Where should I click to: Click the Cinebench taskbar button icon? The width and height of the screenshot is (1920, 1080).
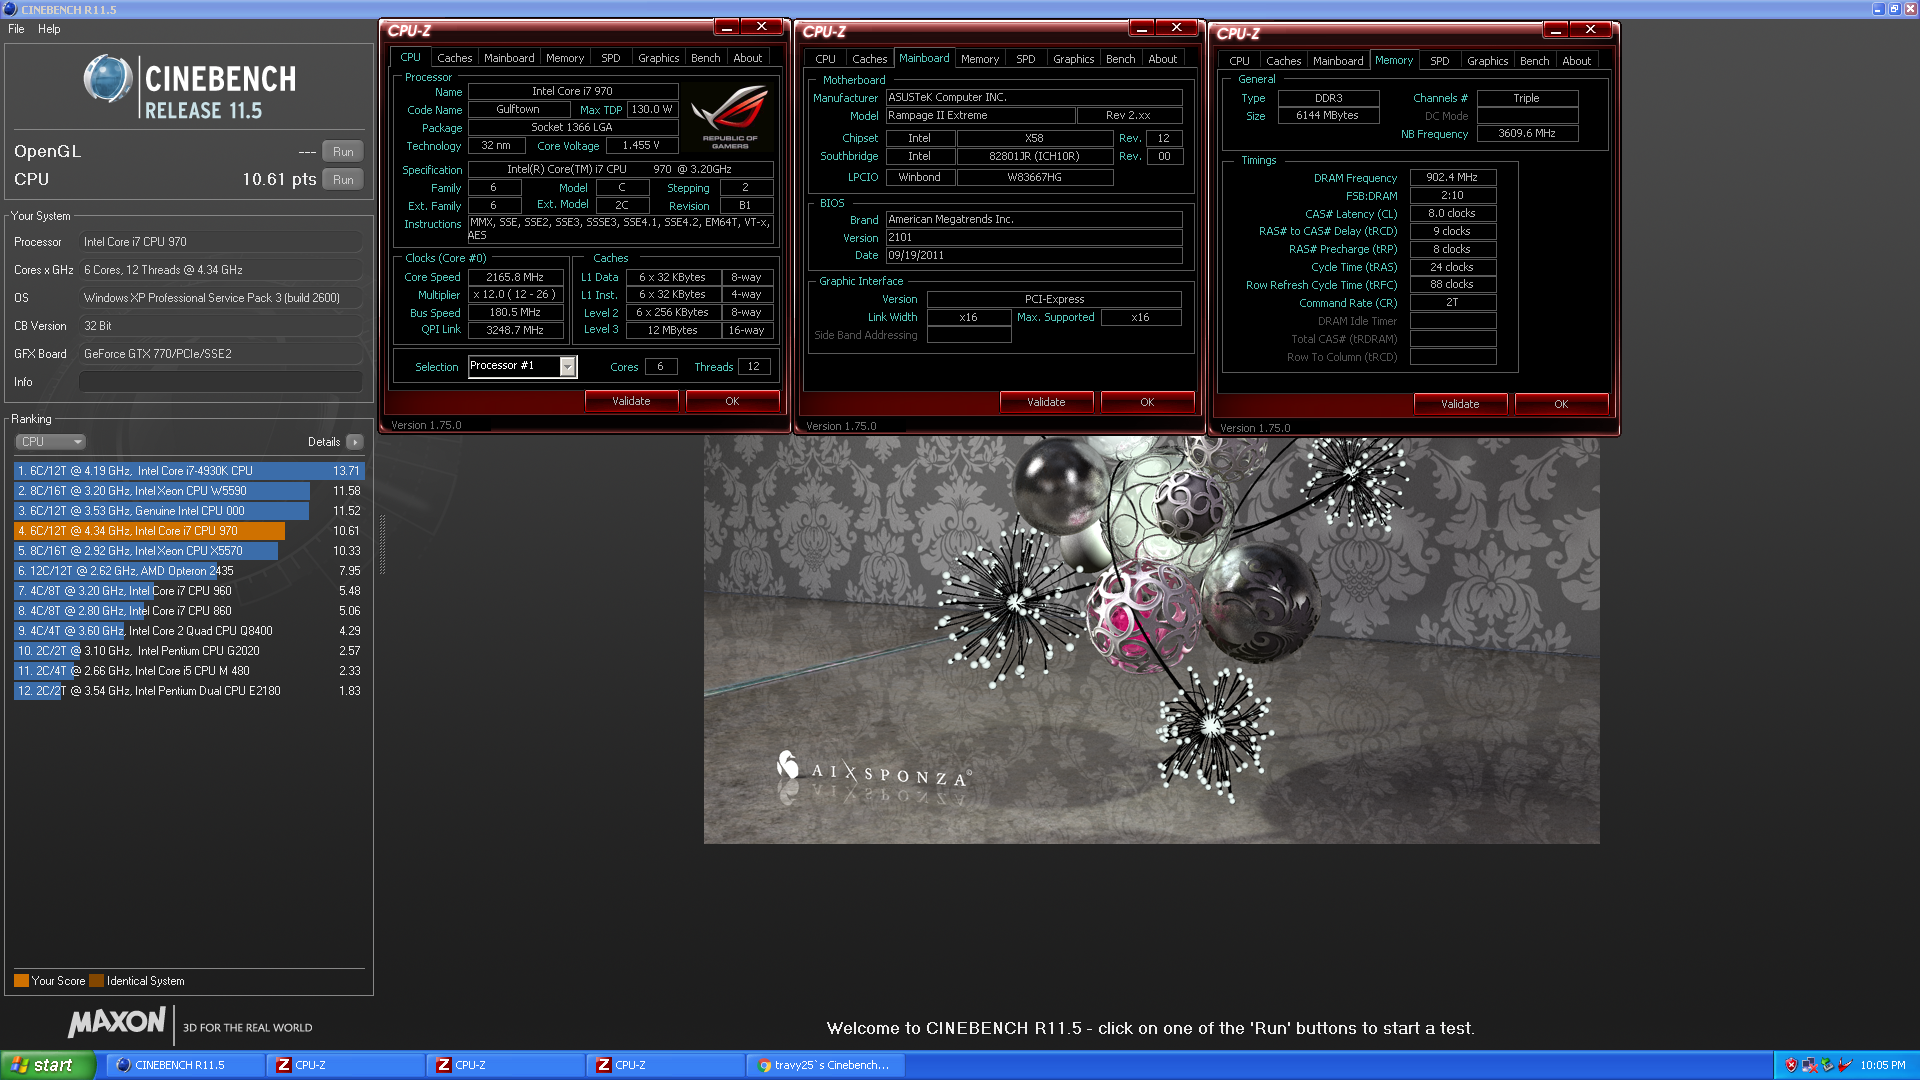pyautogui.click(x=124, y=1065)
